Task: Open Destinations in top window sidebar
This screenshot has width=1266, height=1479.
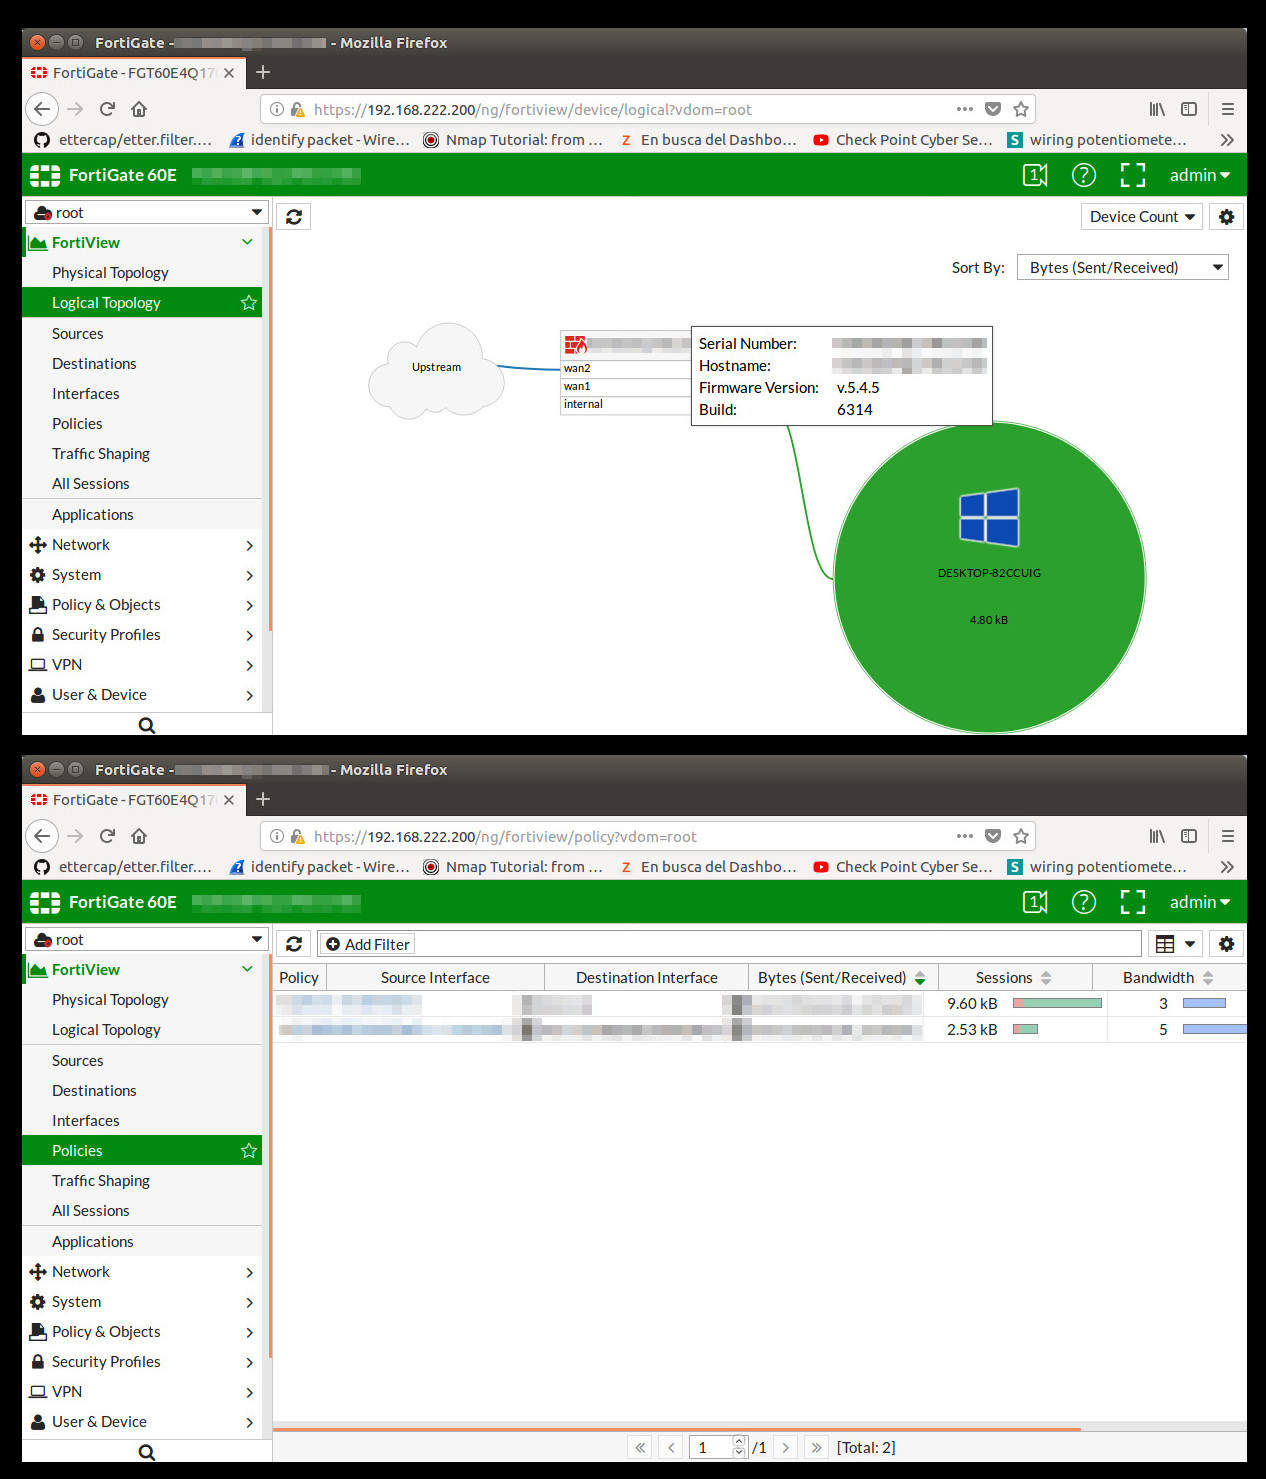Action: click(94, 363)
